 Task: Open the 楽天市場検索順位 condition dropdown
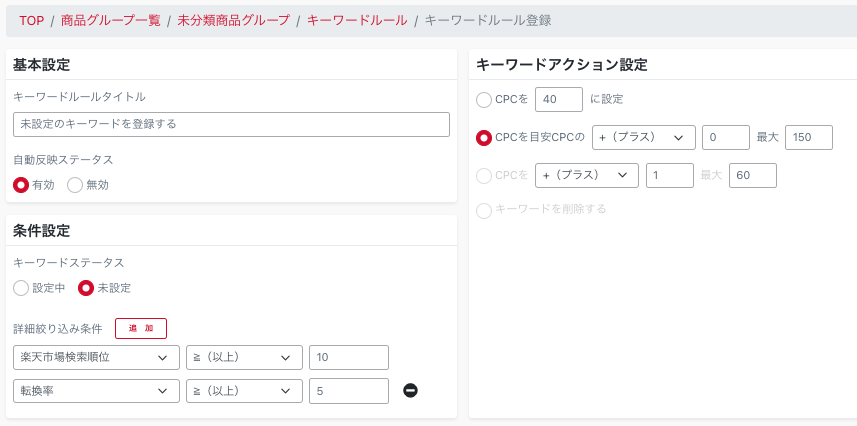97,358
